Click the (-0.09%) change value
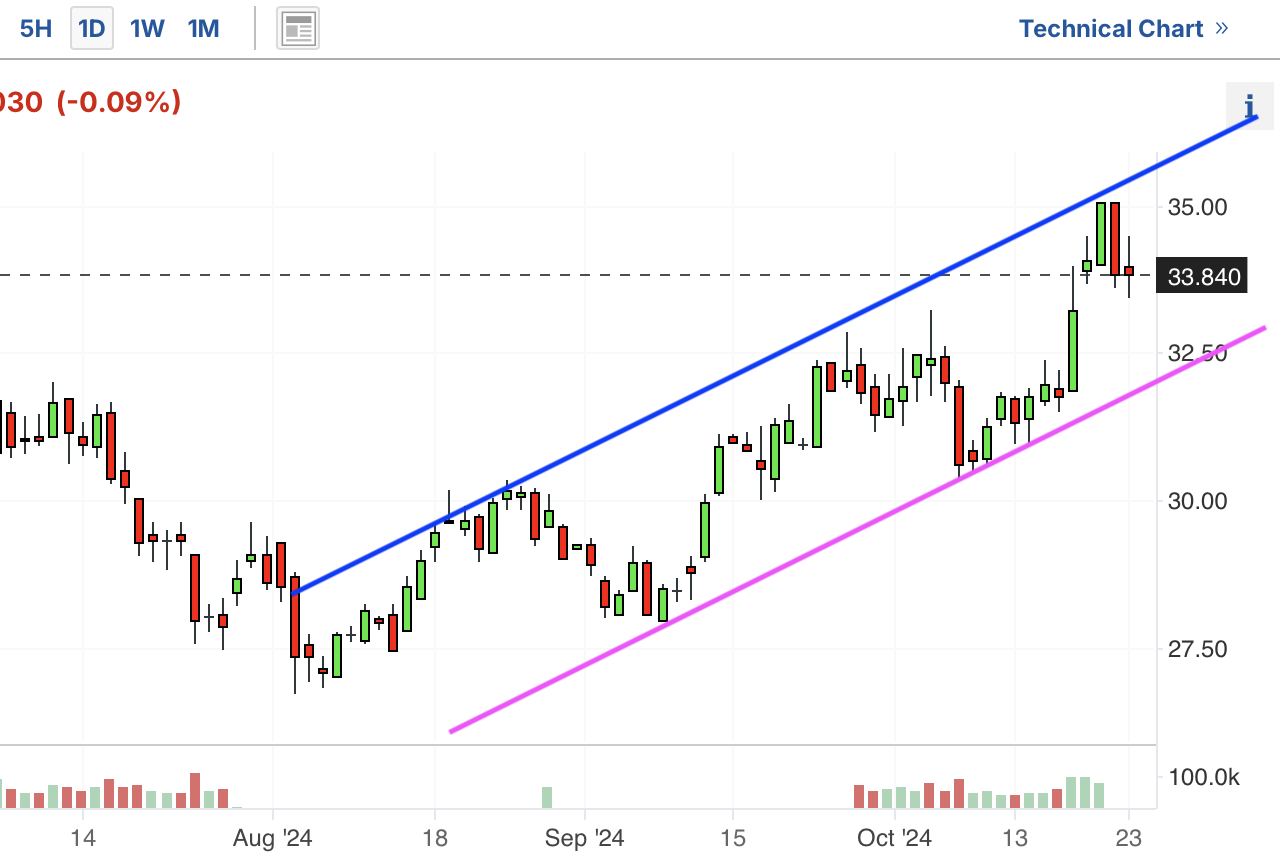Screen dimensions: 1280x858 click(119, 101)
